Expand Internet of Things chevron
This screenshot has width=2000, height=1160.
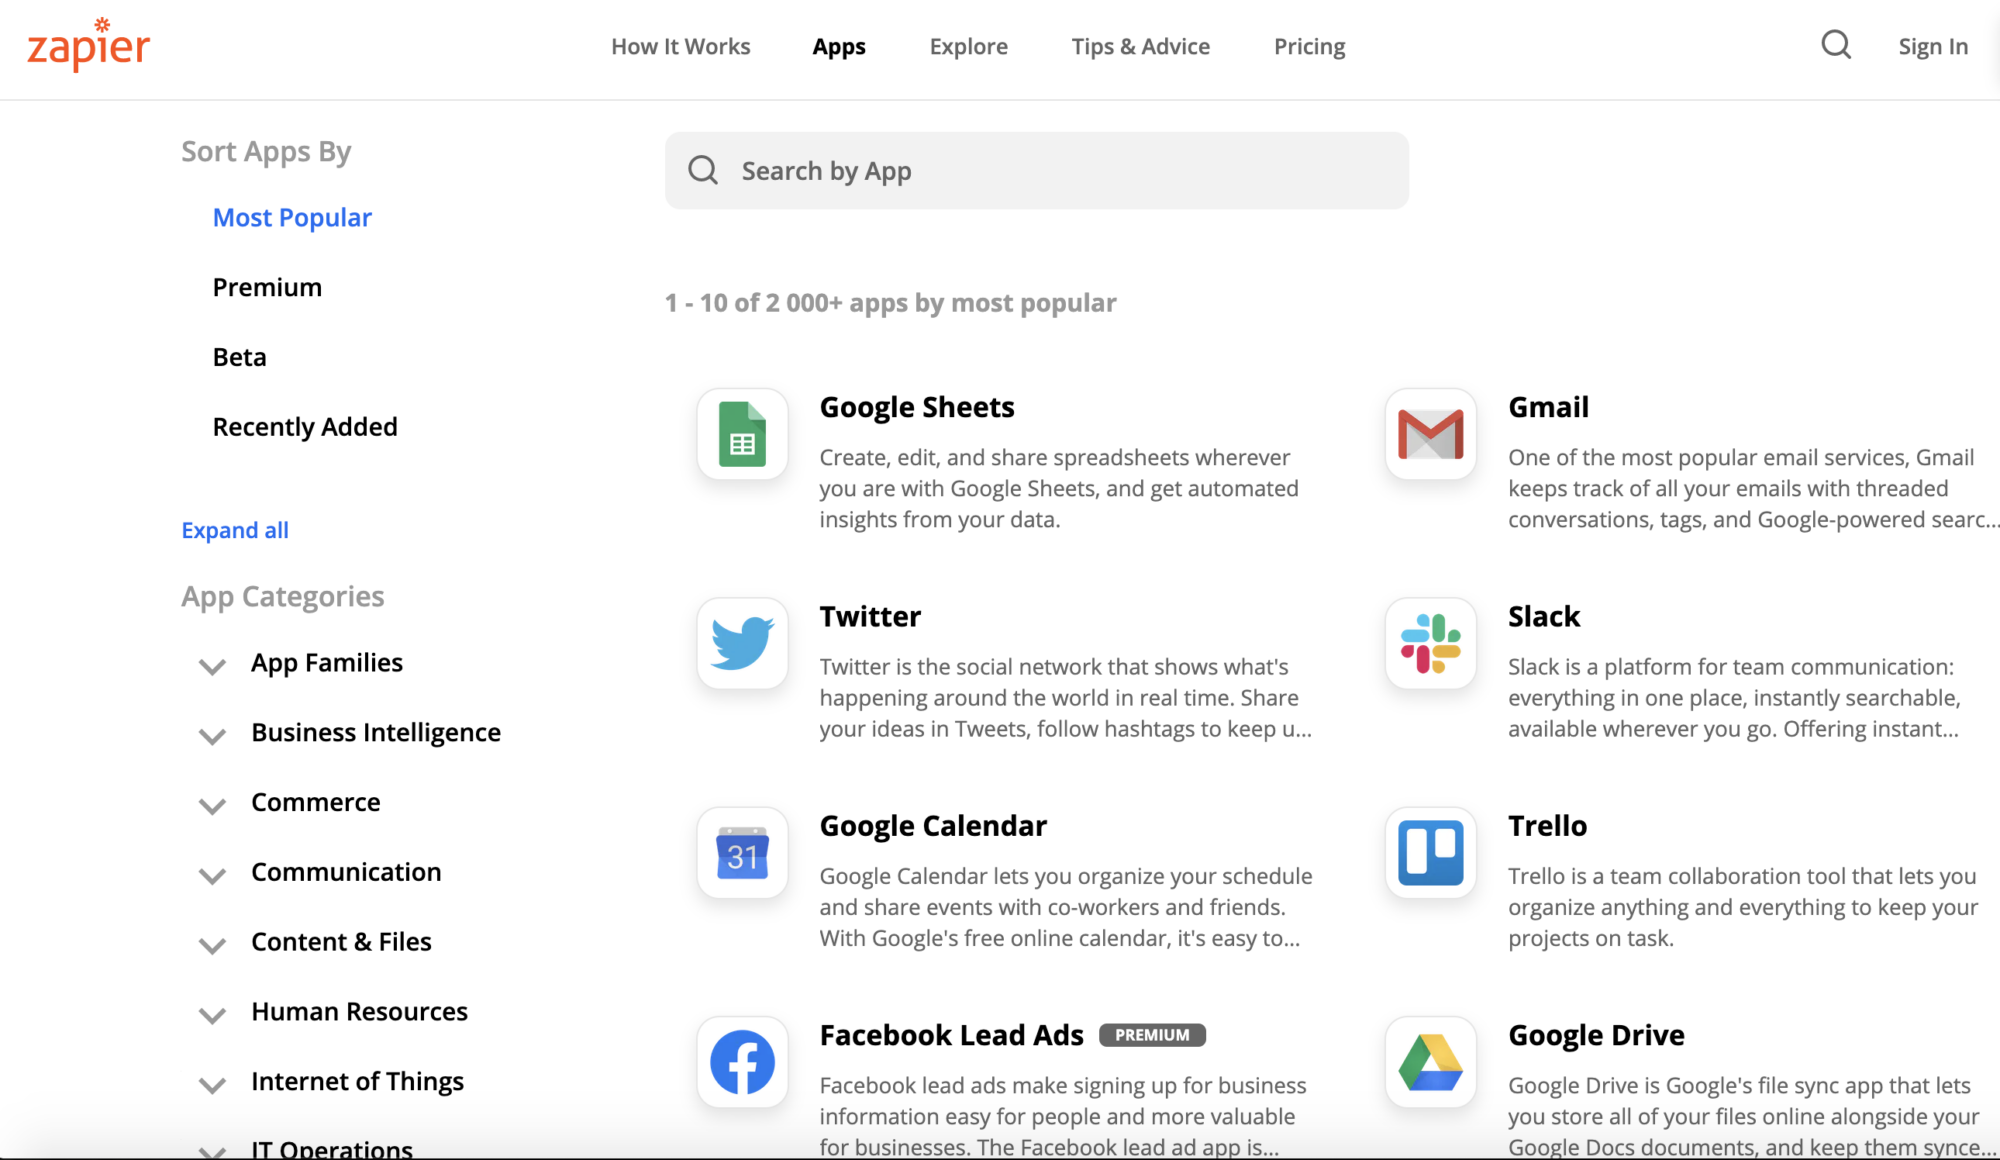click(212, 1085)
